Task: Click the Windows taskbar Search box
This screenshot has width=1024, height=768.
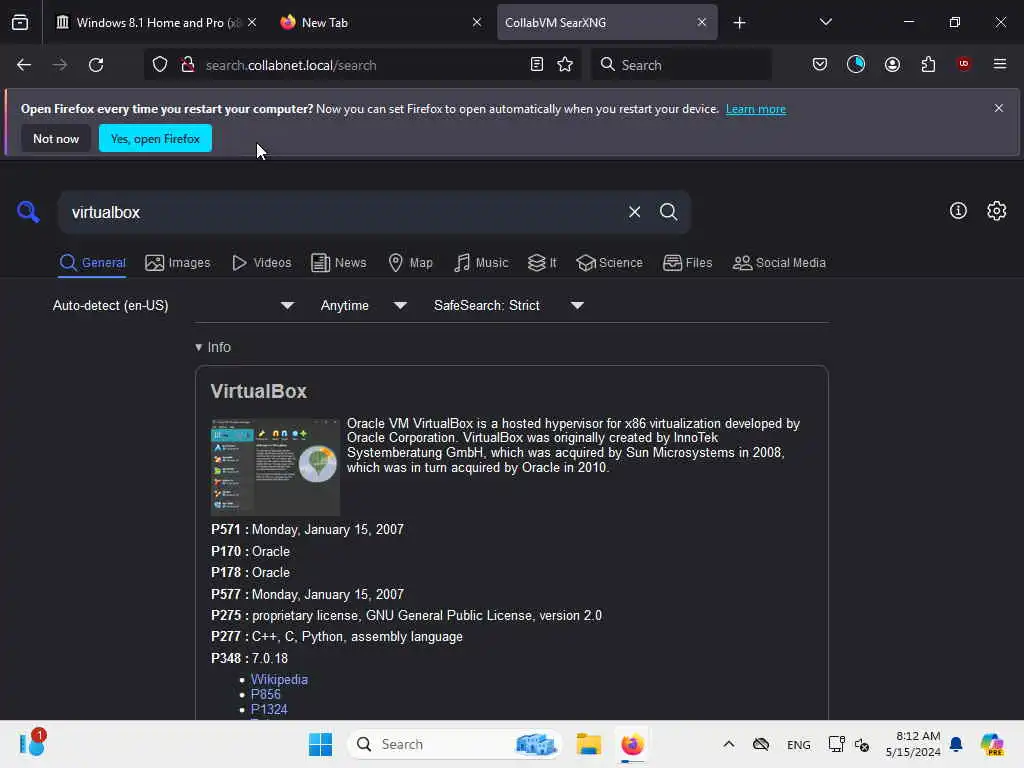Action: tap(456, 744)
